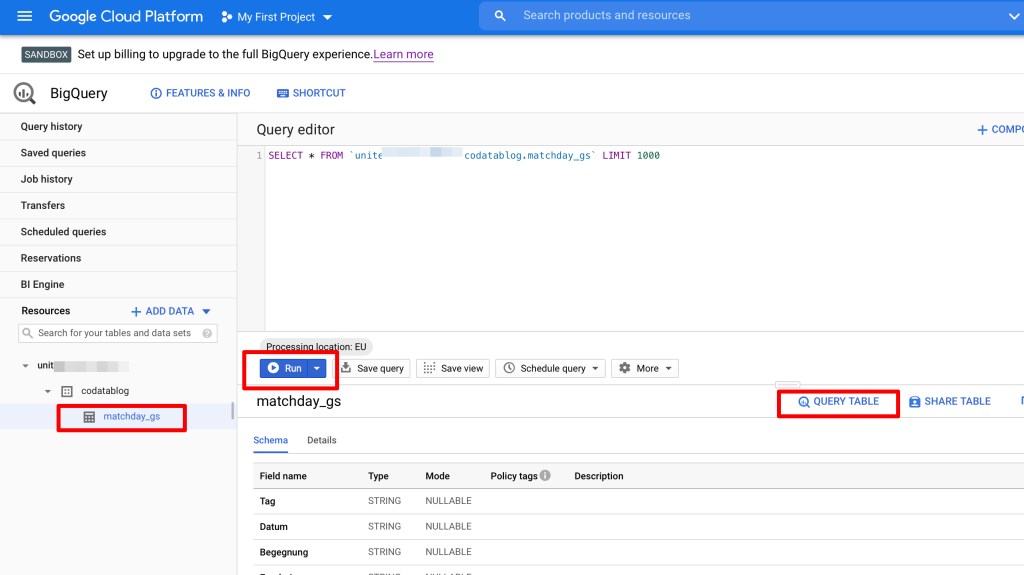Open the hamburger navigation menu
1024x575 pixels.
pos(24,16)
